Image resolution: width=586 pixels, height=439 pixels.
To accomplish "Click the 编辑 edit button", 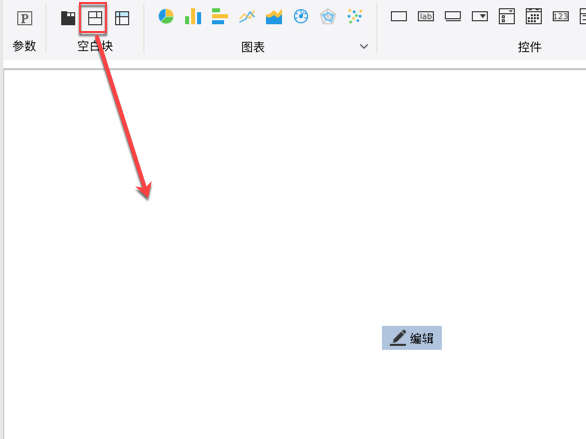I will [x=412, y=338].
